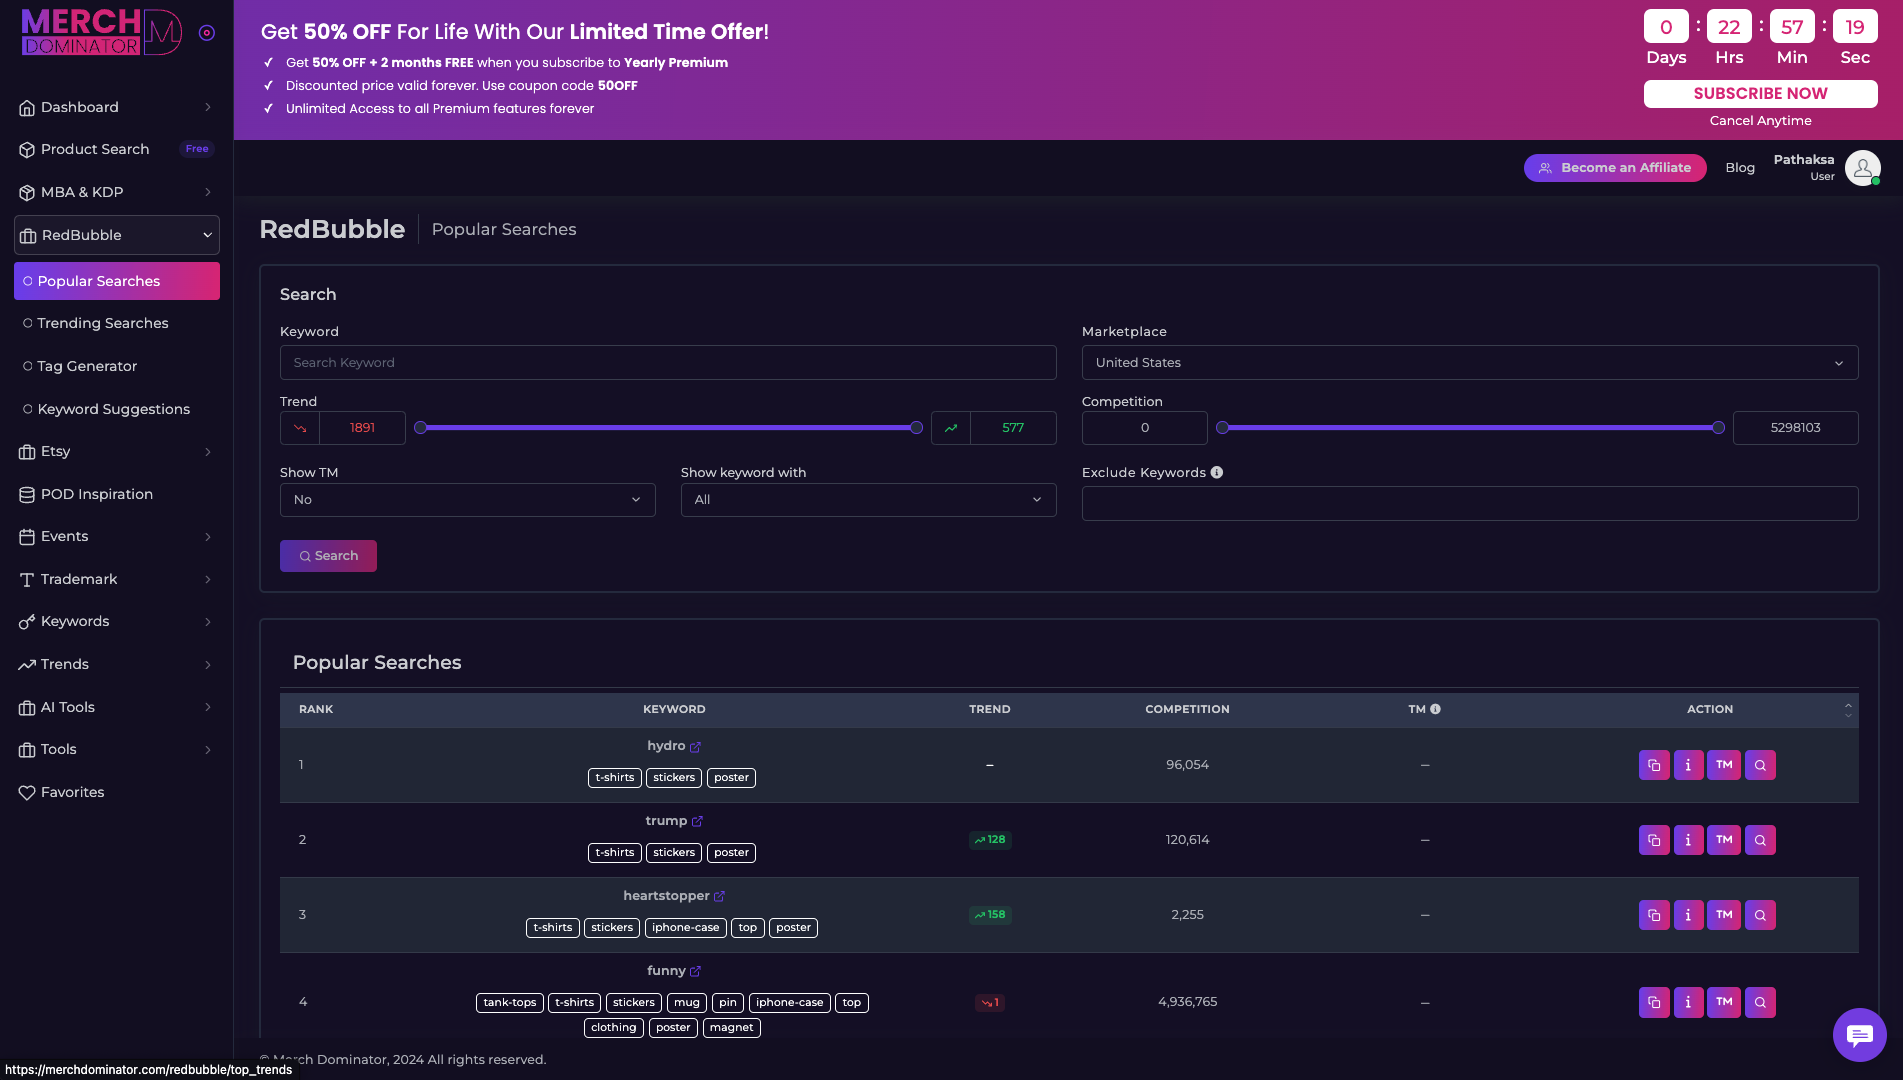Click right handle of Competition slider
Image resolution: width=1903 pixels, height=1080 pixels.
[x=1718, y=428]
